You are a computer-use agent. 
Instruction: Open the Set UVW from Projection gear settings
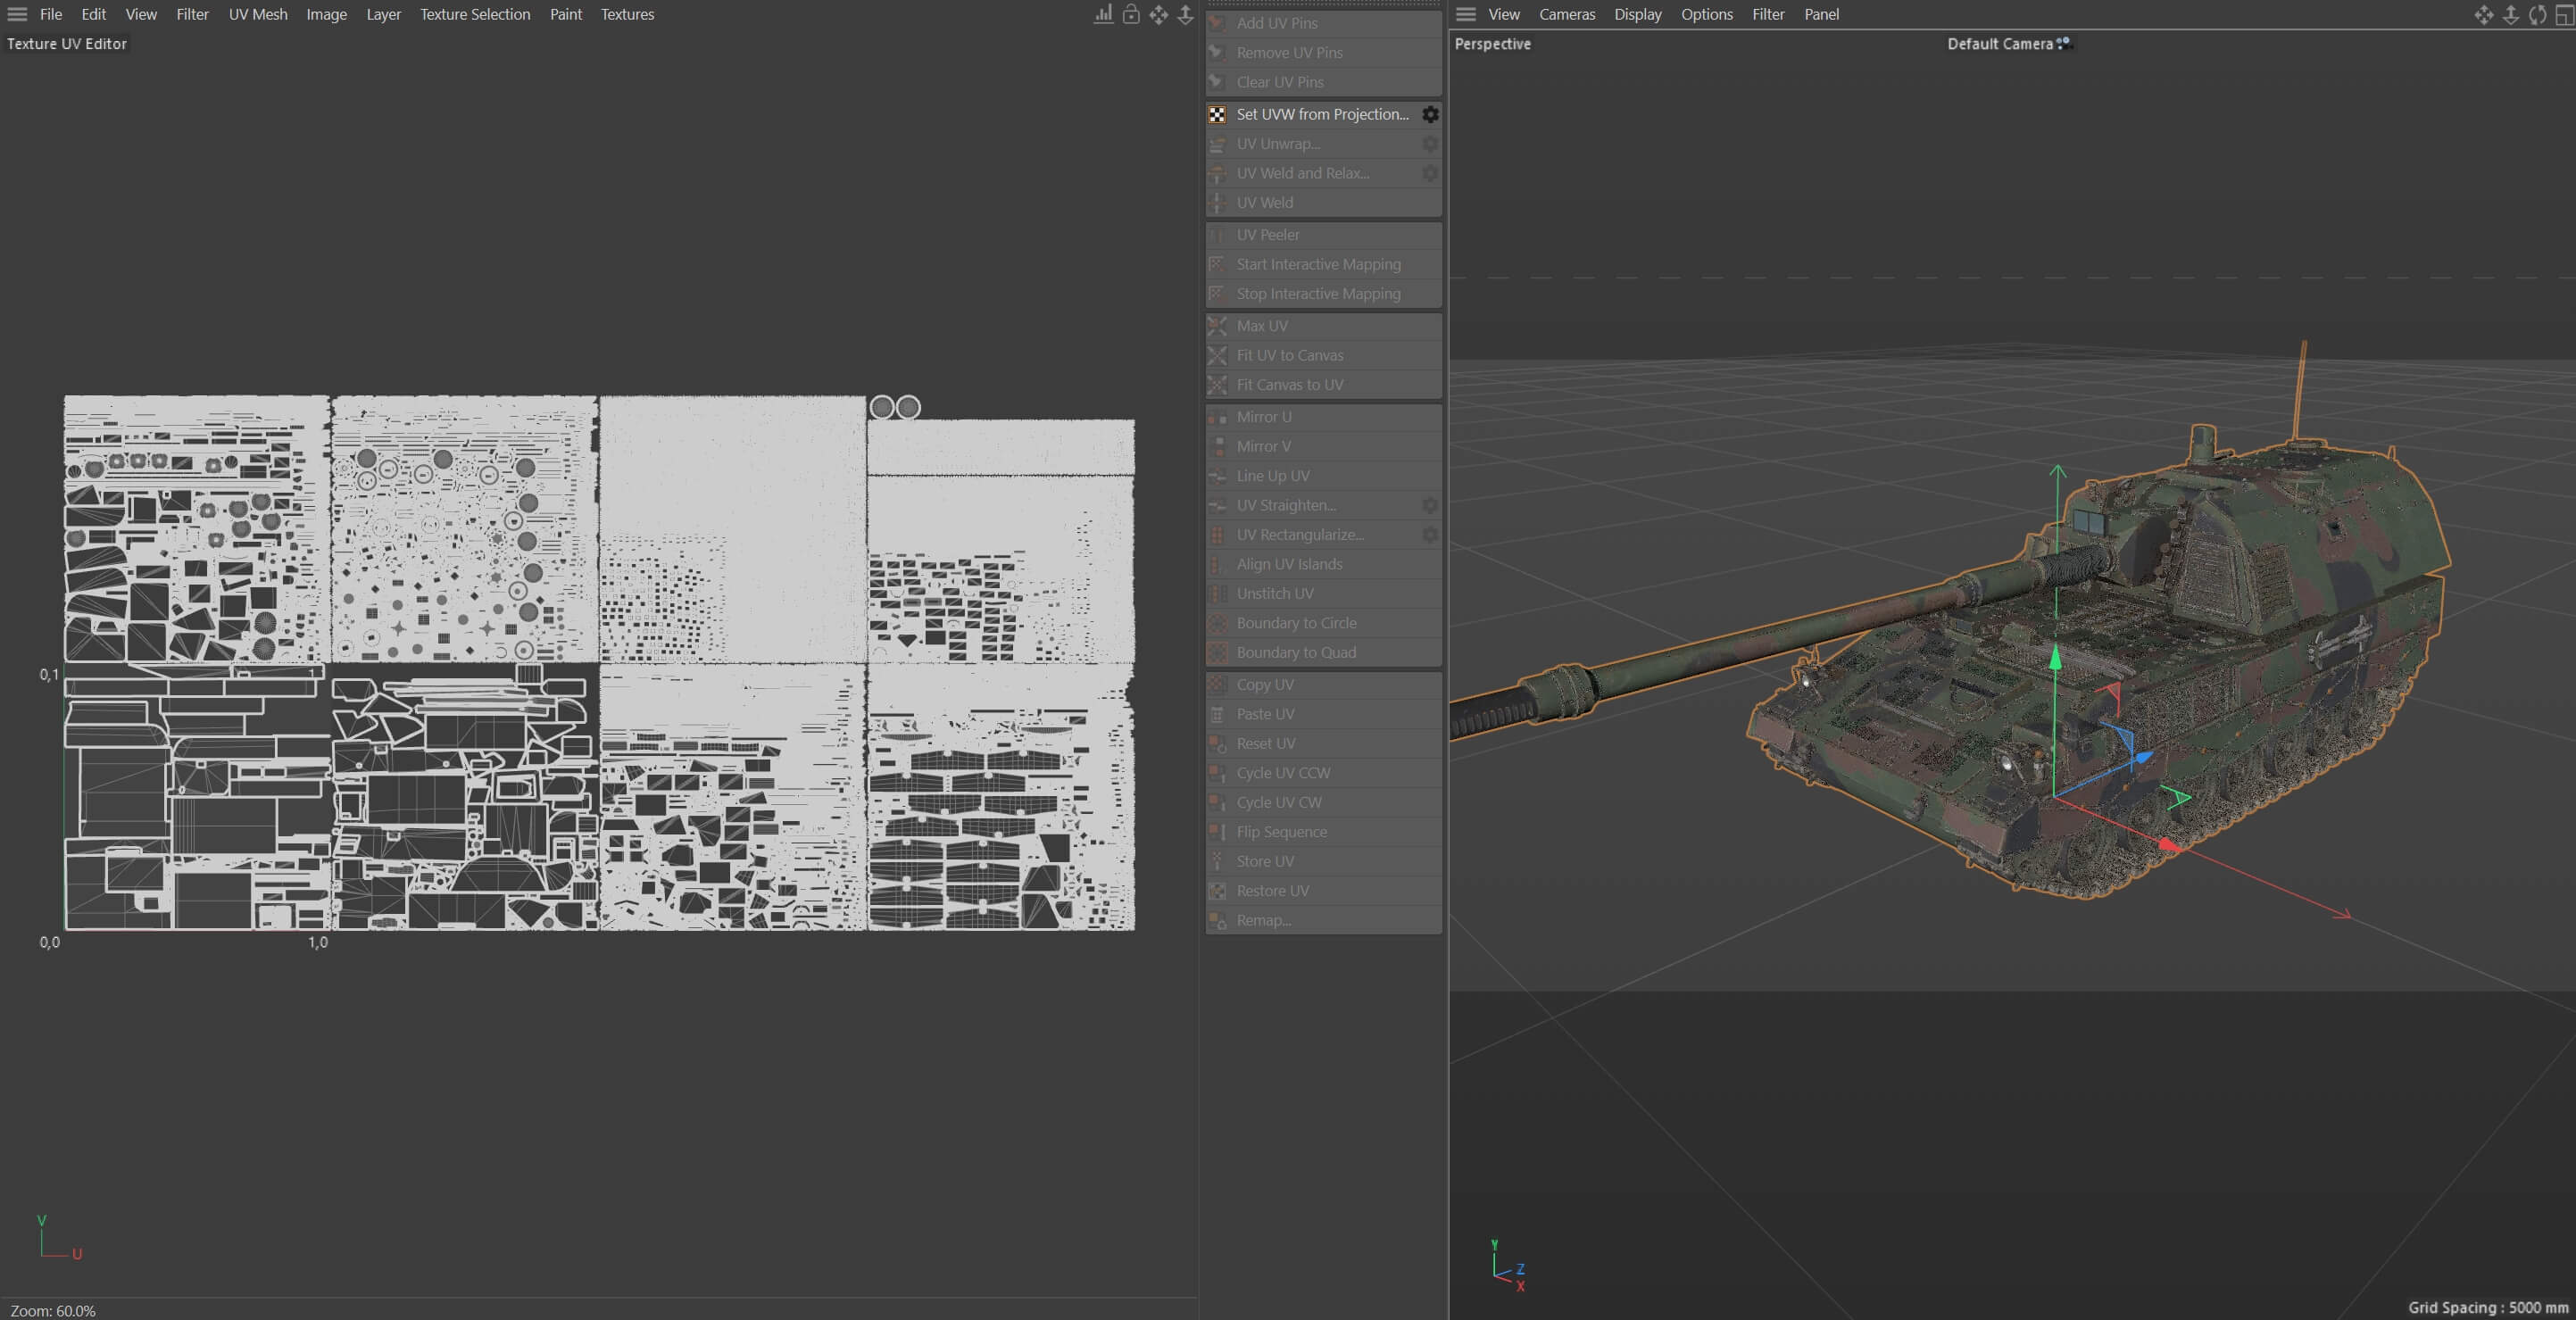pos(1430,114)
